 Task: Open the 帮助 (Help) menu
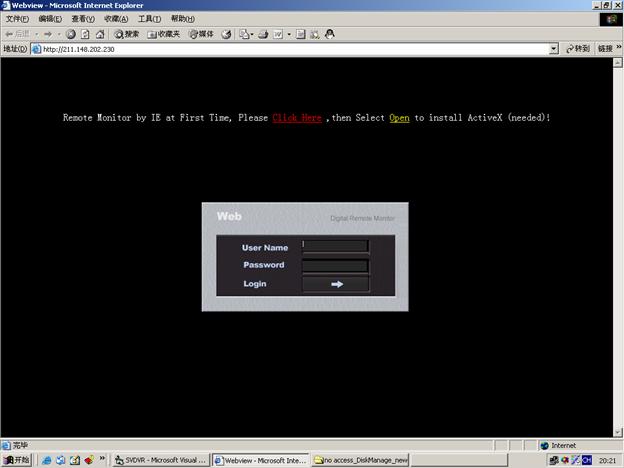[182, 19]
